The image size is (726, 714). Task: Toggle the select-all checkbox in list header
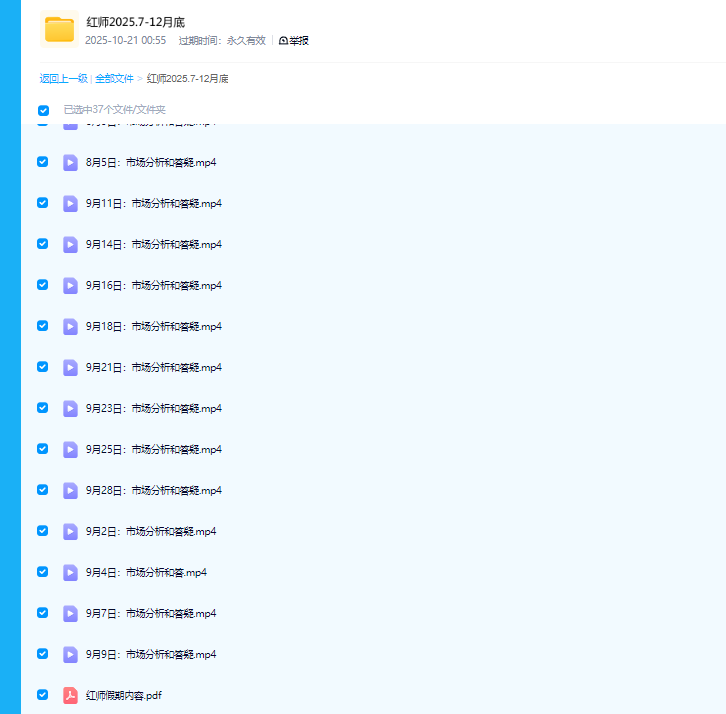pos(43,110)
